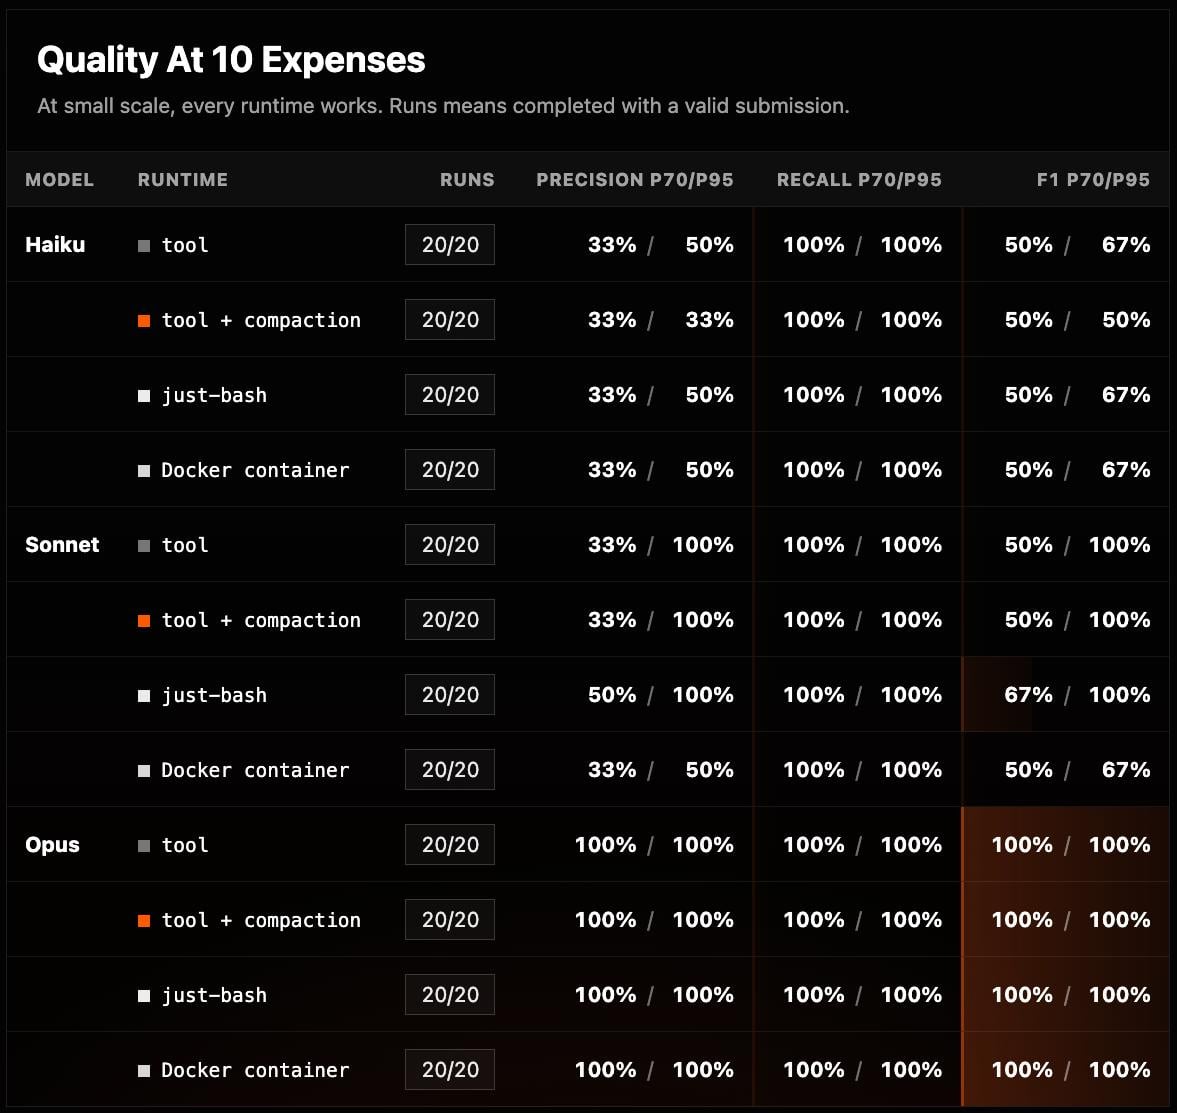
Task: Click the tool runtime label in Sonnet row
Action: point(185,546)
